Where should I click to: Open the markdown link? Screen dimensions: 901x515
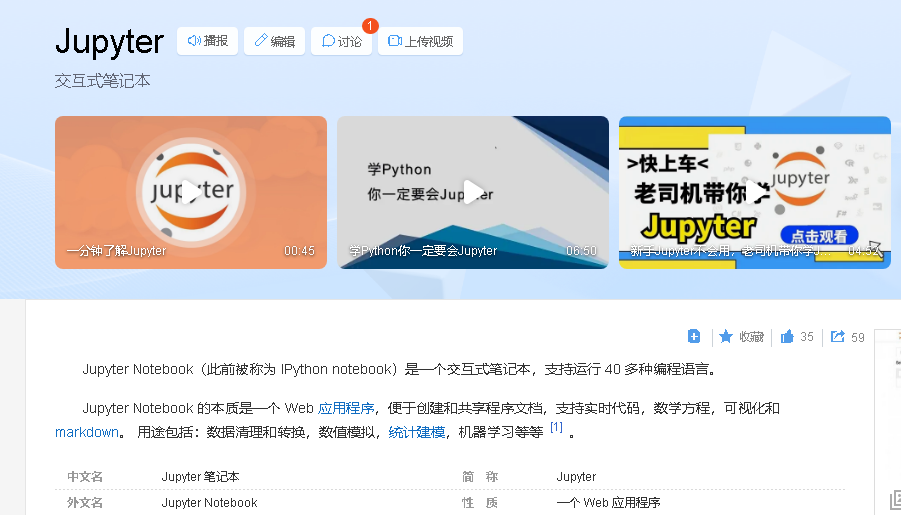[87, 432]
